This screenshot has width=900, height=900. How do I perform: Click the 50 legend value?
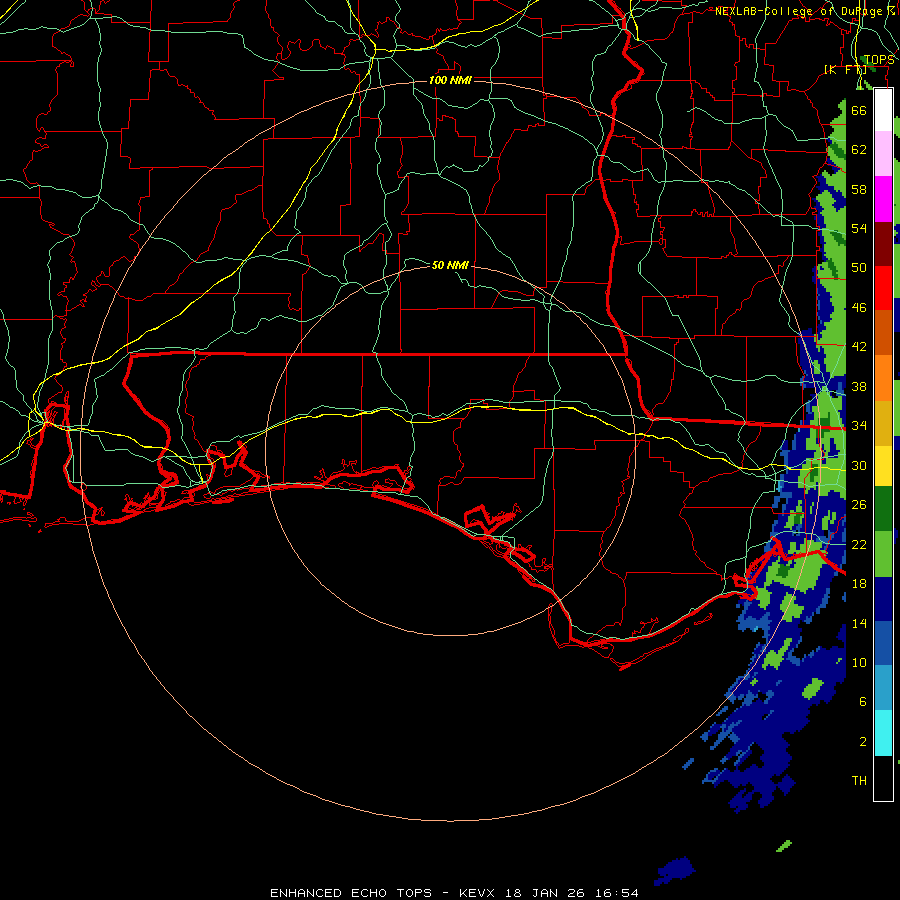click(859, 268)
